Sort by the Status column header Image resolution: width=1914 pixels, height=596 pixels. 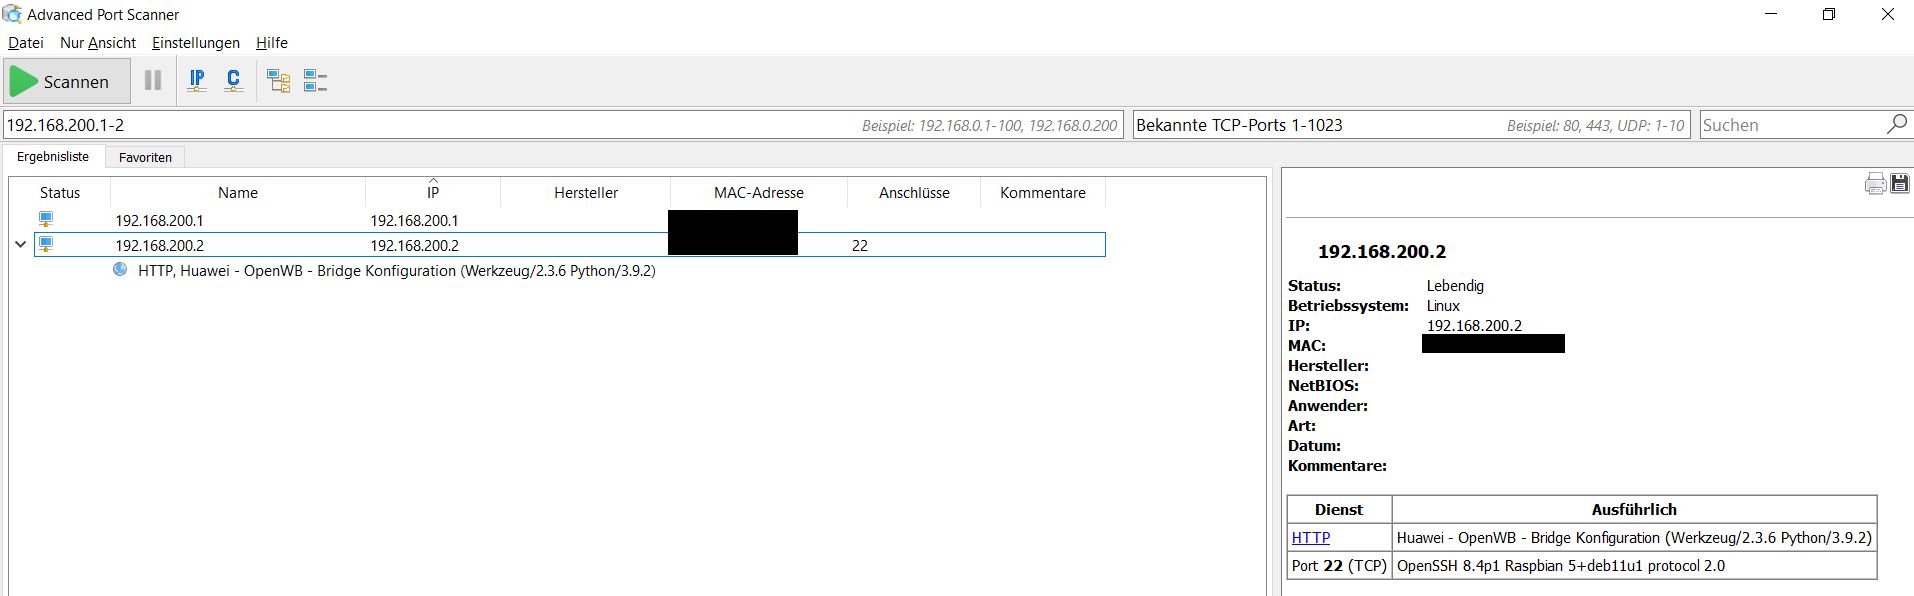click(60, 193)
